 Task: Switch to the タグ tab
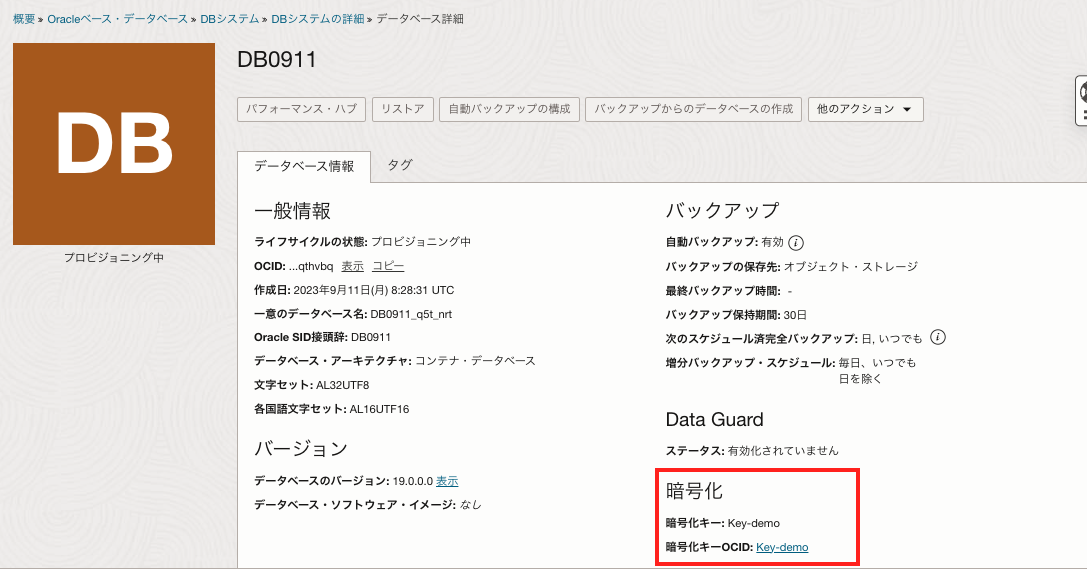(400, 165)
